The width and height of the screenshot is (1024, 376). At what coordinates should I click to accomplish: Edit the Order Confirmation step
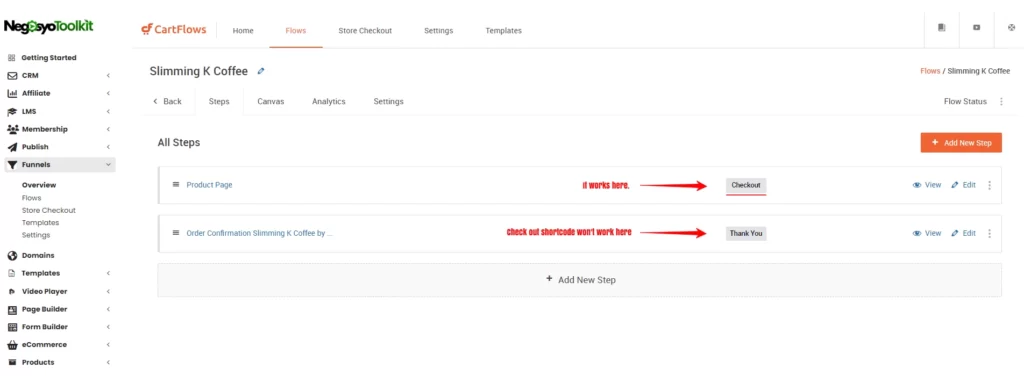coord(963,234)
